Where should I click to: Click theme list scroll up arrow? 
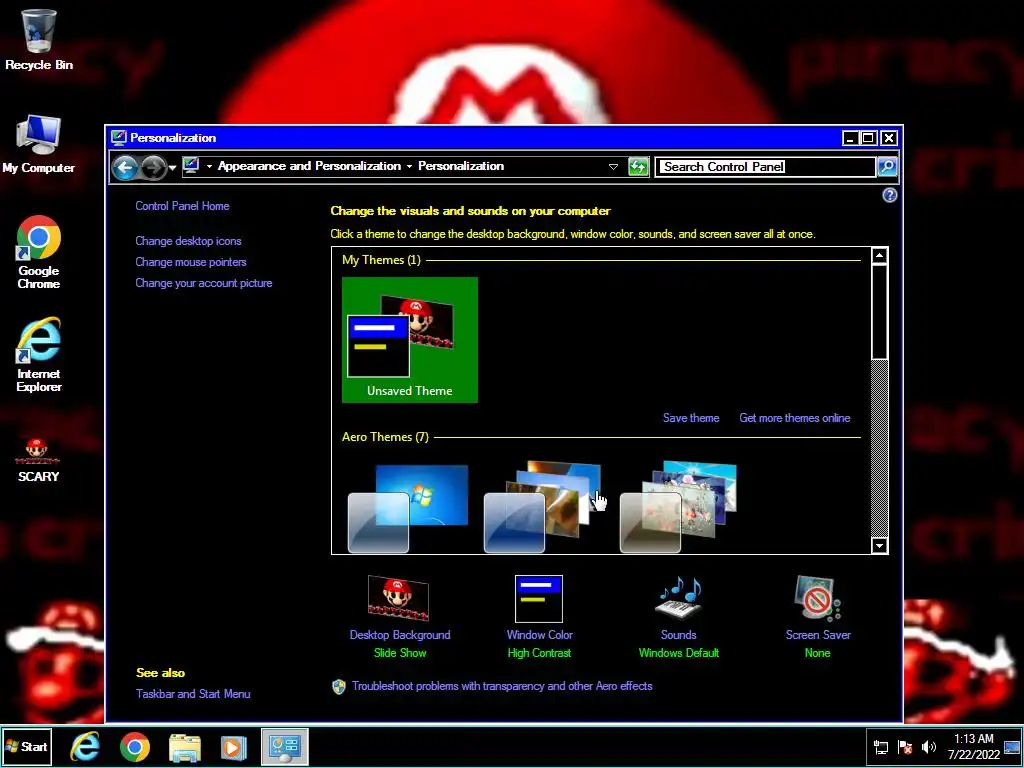tap(880, 255)
